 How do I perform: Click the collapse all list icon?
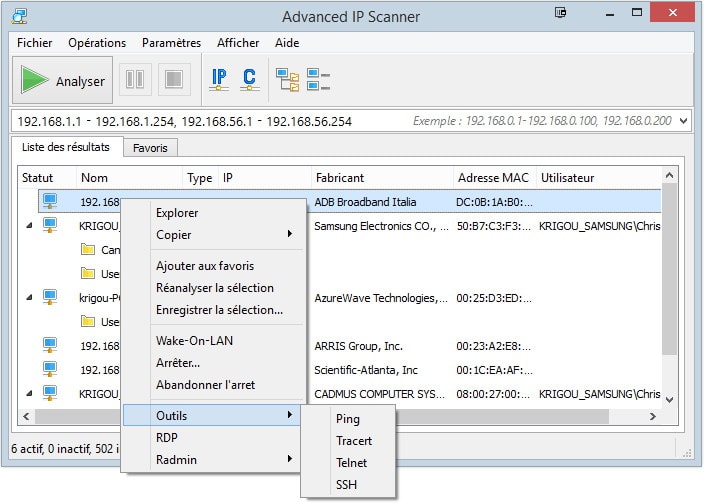pos(318,79)
